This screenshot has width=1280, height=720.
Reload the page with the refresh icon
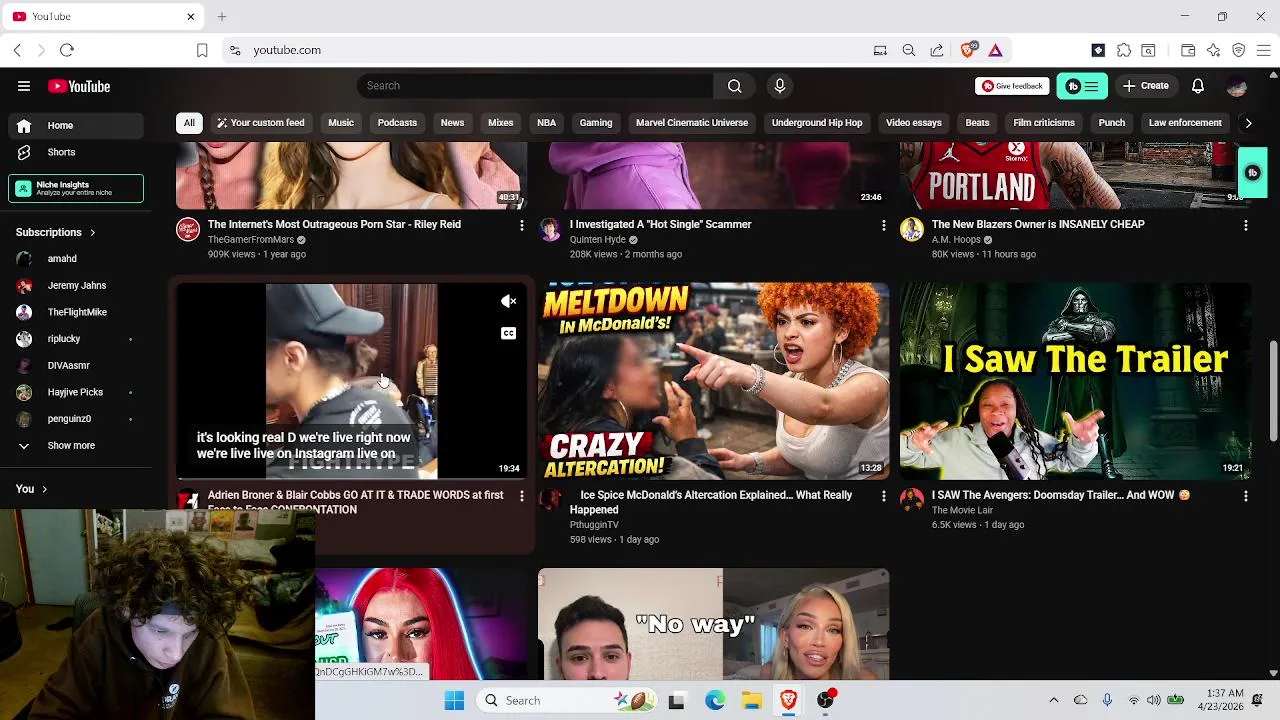coord(67,50)
